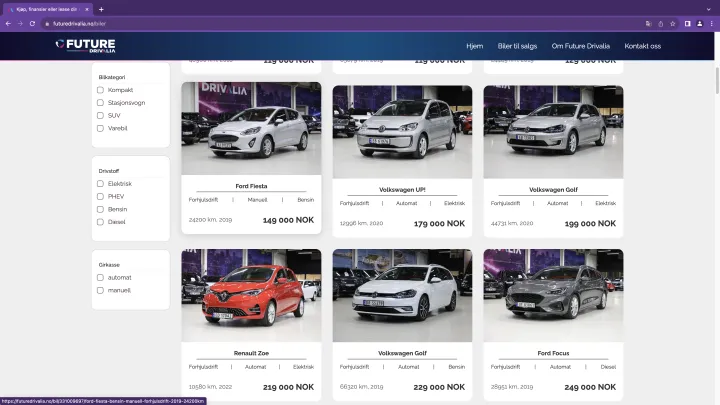The width and height of the screenshot is (720, 405).
Task: Expand the tab search chevron in the title bar
Action: 709,9
